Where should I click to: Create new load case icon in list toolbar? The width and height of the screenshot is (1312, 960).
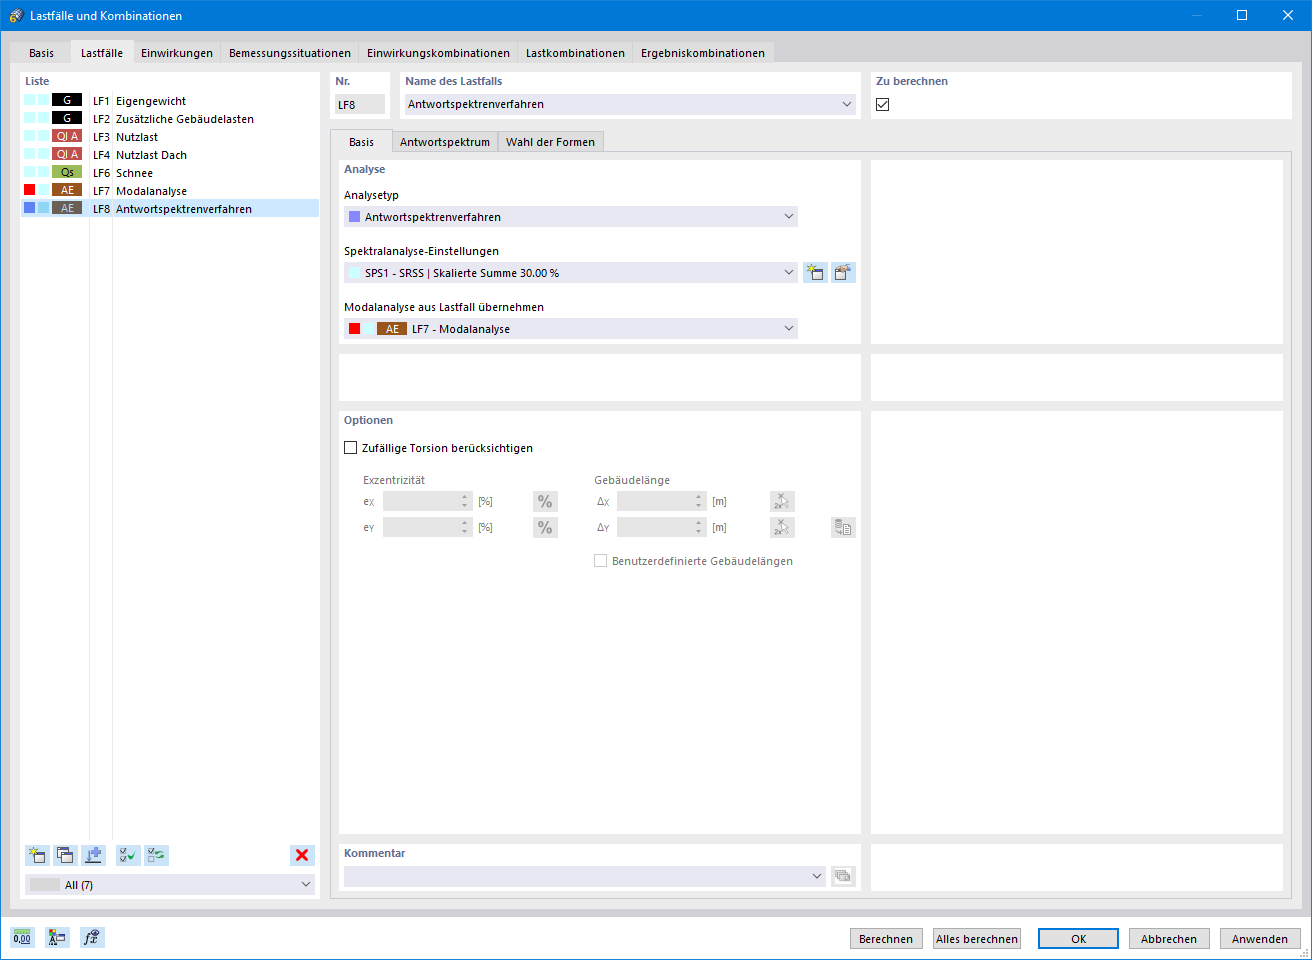[37, 855]
